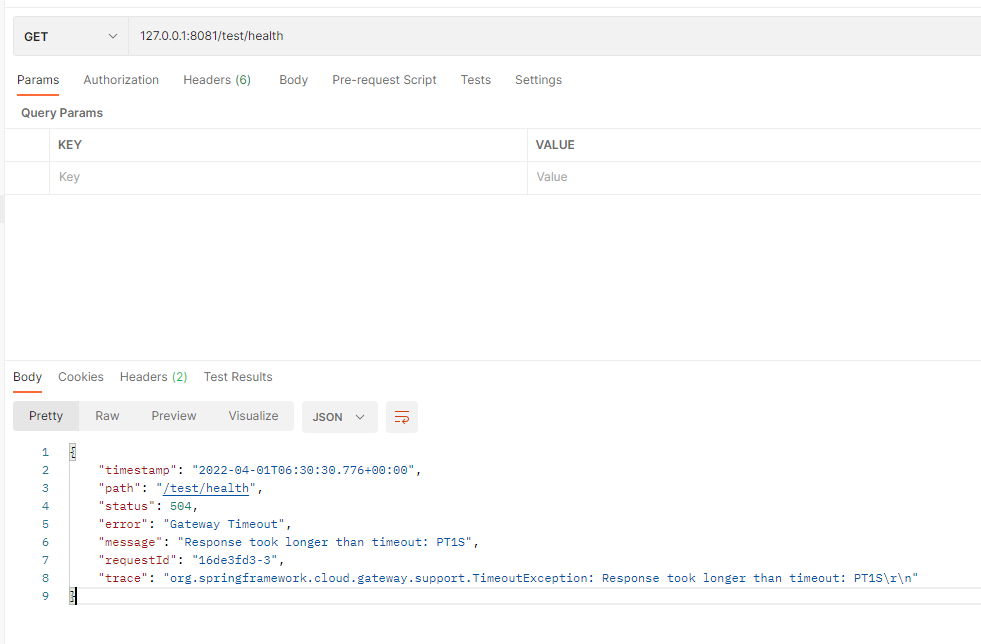The image size is (981, 644).
Task: Click line number 9 in response gutter
Action: coord(45,596)
